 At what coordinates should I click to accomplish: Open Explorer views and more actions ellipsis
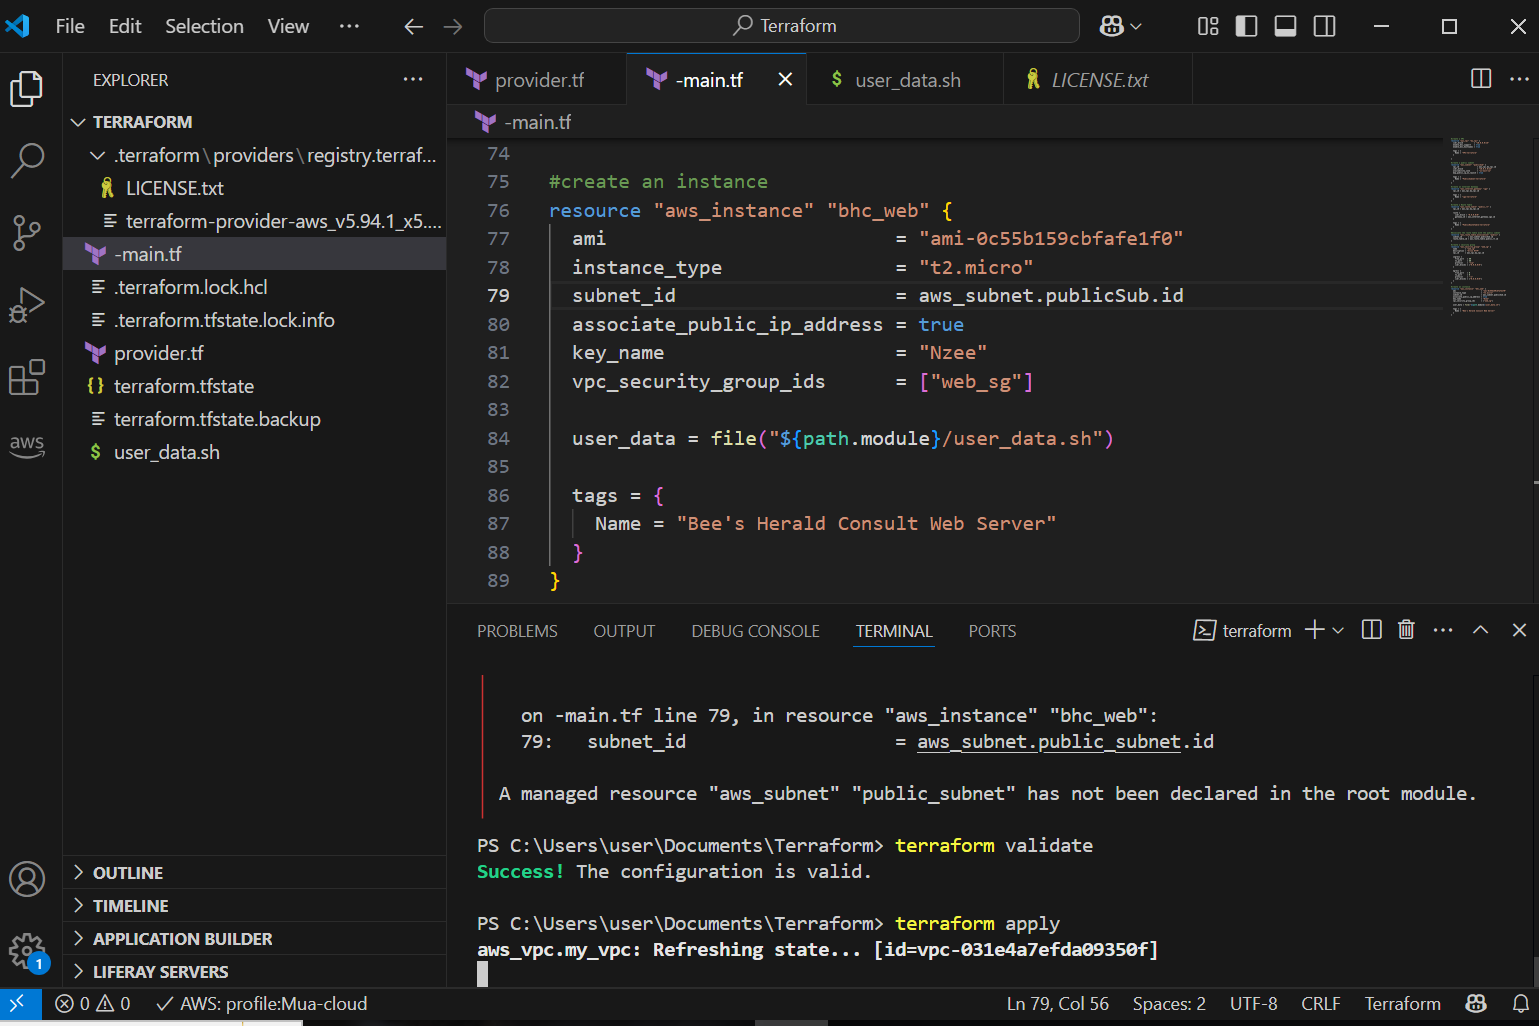[413, 79]
